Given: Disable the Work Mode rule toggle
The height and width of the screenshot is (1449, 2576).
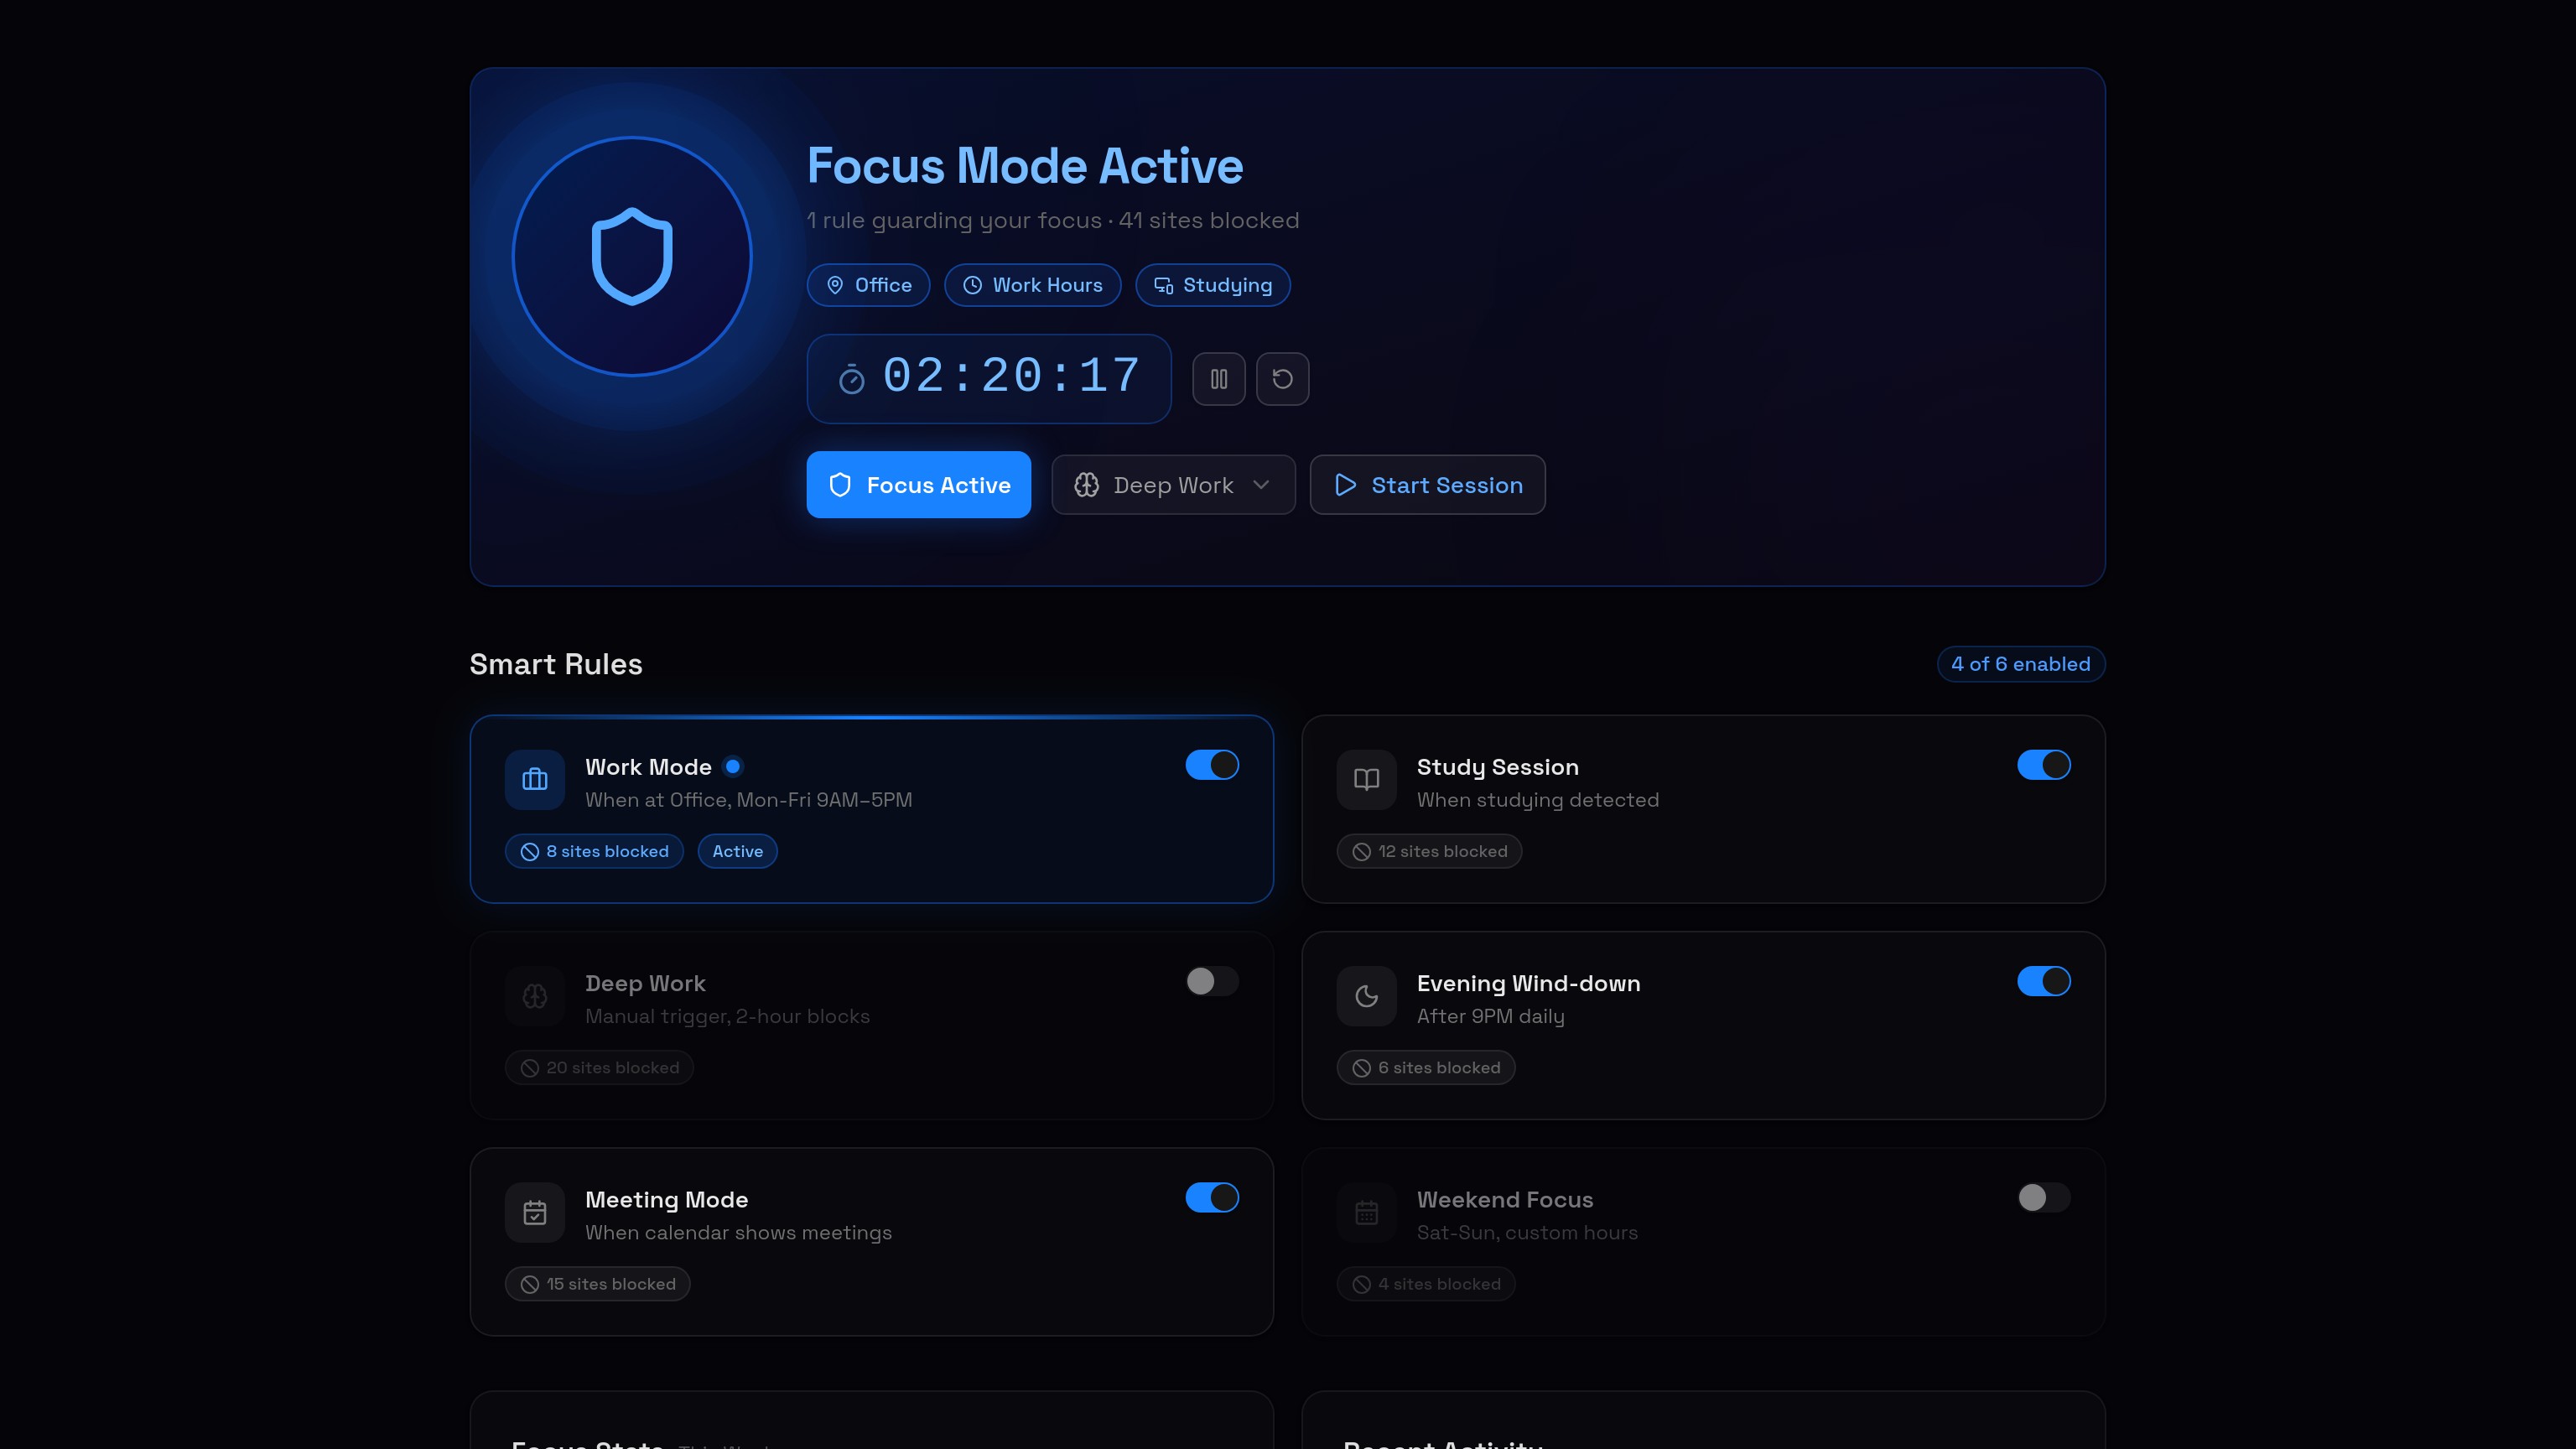Looking at the screenshot, I should click(x=1212, y=765).
